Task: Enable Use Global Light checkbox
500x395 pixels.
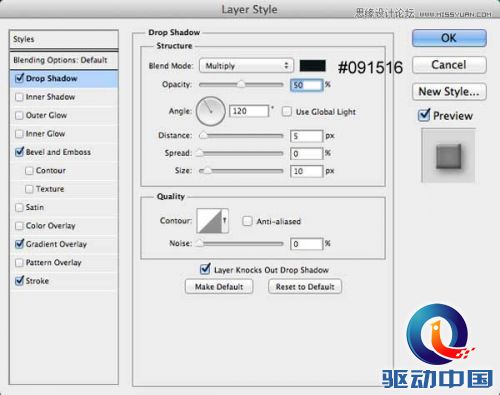Action: tap(287, 111)
